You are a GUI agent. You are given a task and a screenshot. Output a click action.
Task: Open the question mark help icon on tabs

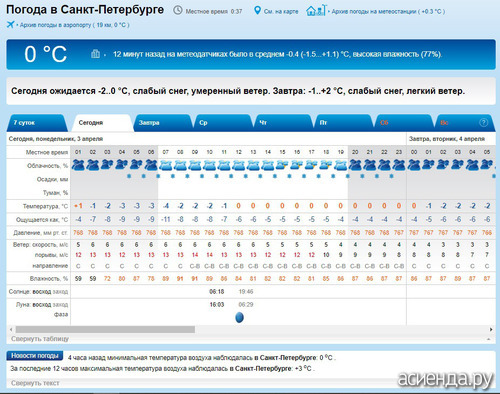pos(483,122)
